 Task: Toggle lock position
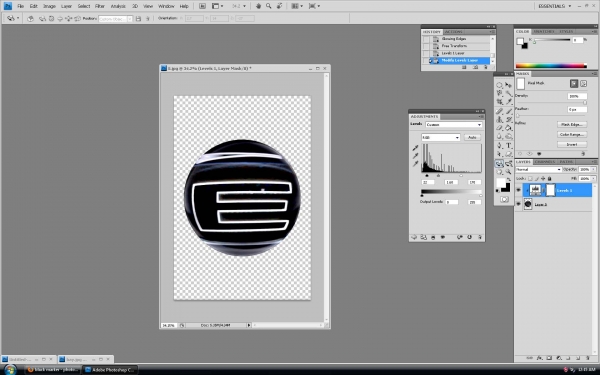tap(543, 178)
